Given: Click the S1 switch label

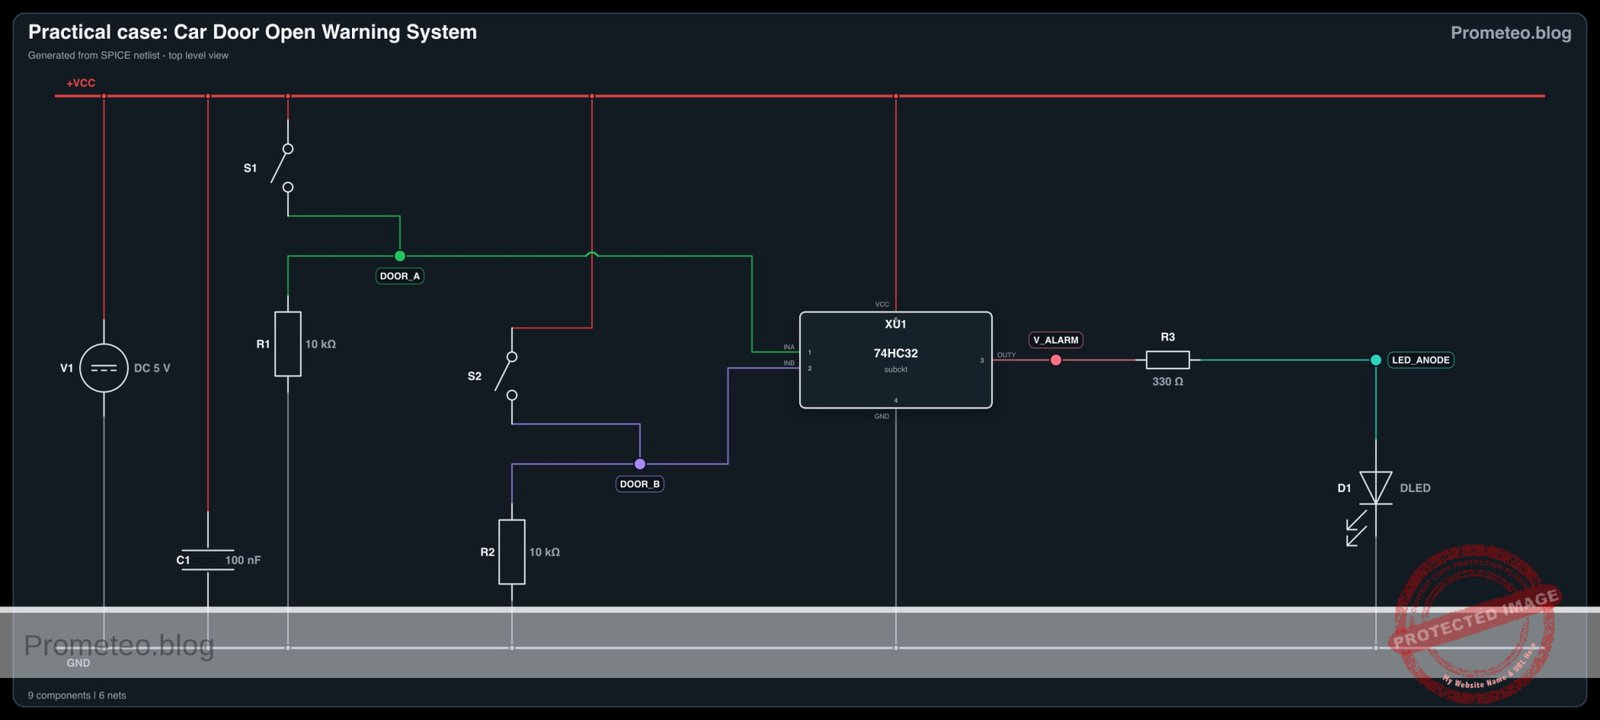Looking at the screenshot, I should (x=250, y=168).
